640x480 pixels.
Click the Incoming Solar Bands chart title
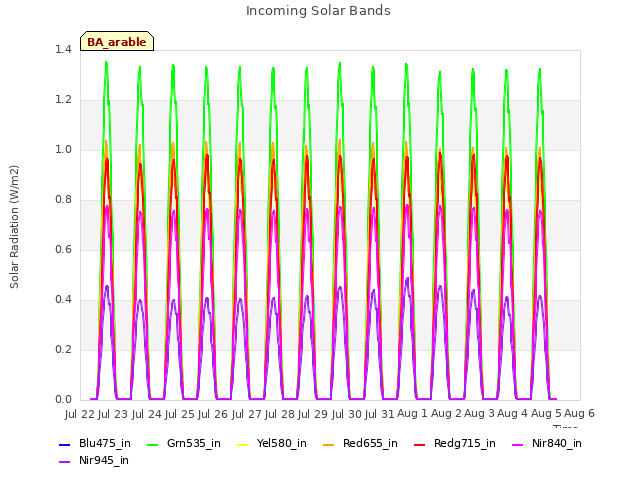[x=318, y=11]
